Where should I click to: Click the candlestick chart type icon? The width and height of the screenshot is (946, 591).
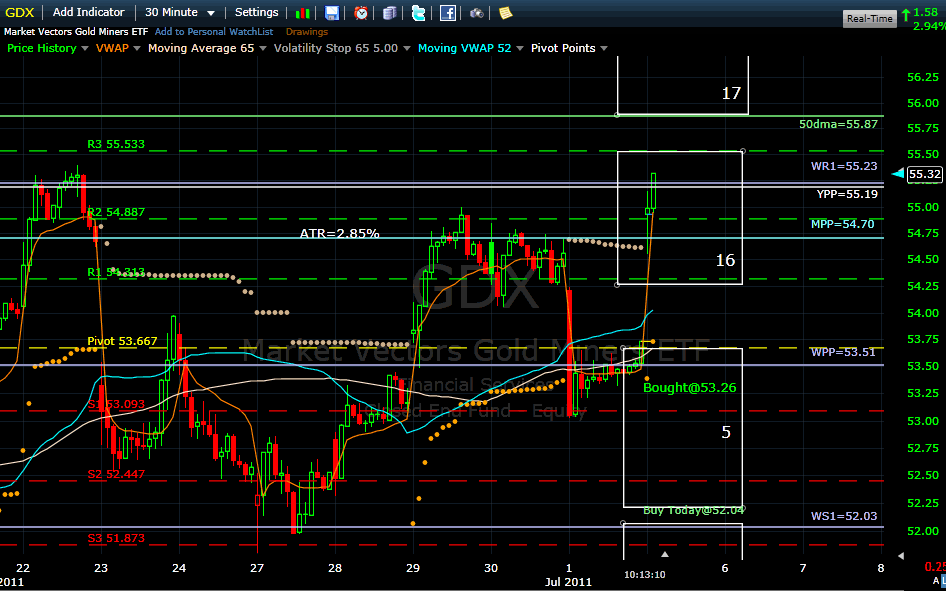coord(301,13)
